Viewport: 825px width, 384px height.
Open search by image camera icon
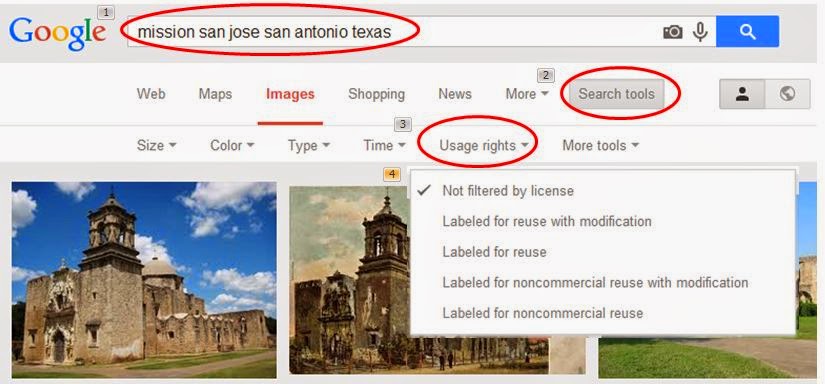click(672, 32)
